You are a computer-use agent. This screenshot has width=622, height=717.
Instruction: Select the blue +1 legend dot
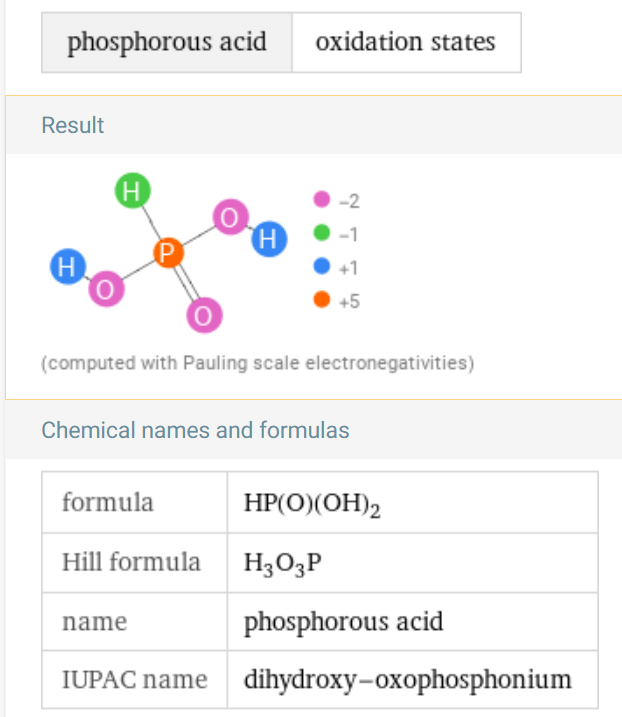322,266
